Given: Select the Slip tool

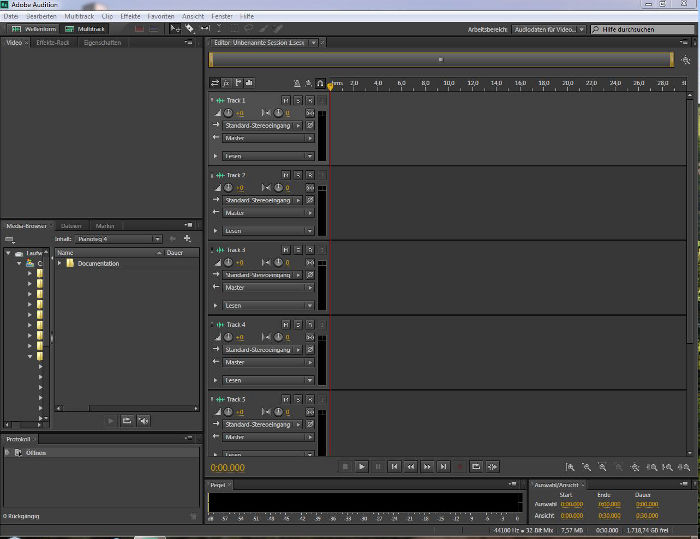Looking at the screenshot, I should [x=205, y=29].
